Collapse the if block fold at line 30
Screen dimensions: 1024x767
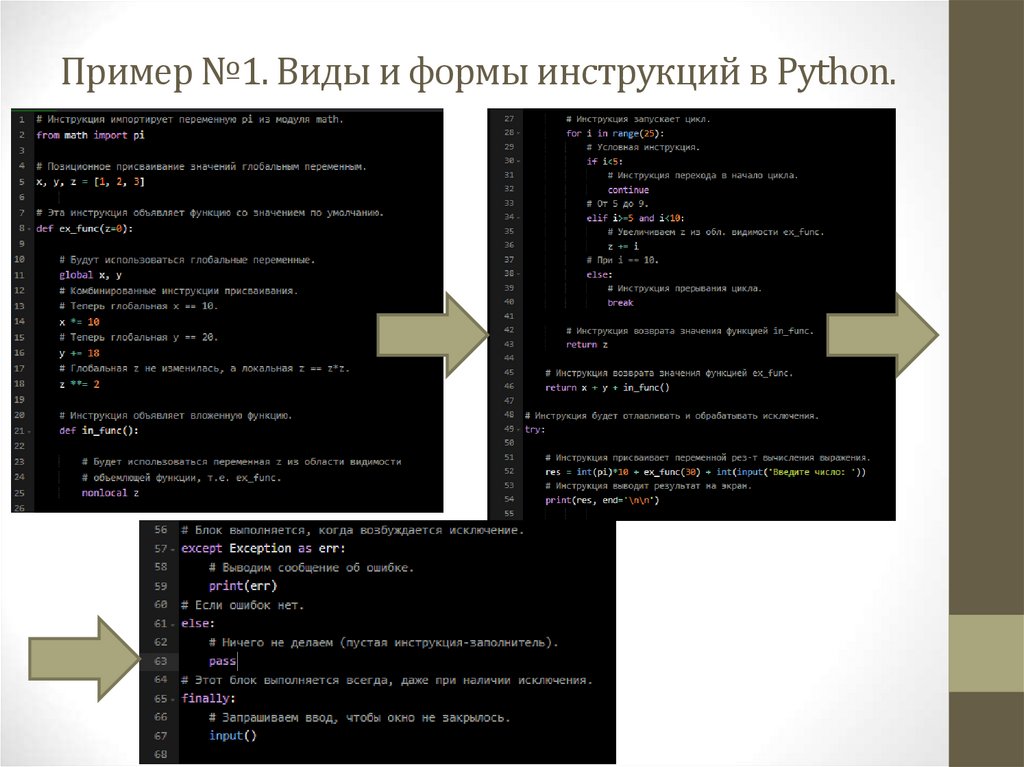pyautogui.click(x=519, y=161)
